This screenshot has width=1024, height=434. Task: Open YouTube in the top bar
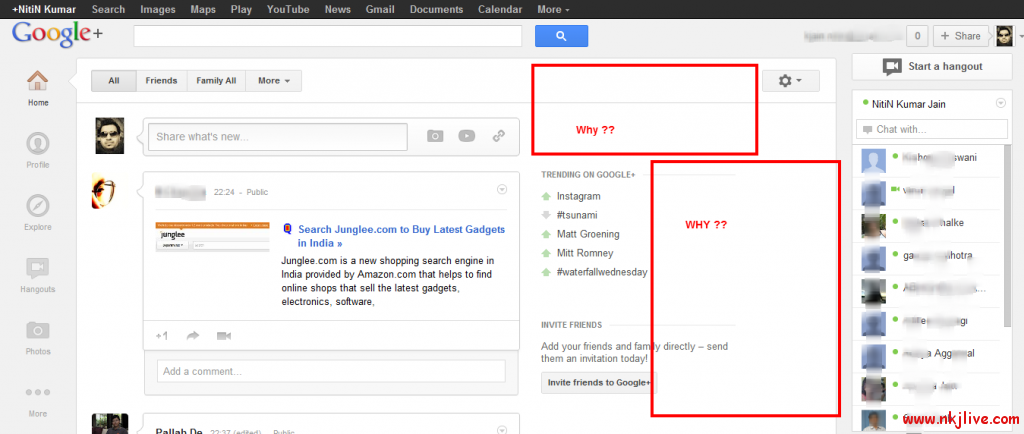pos(288,9)
